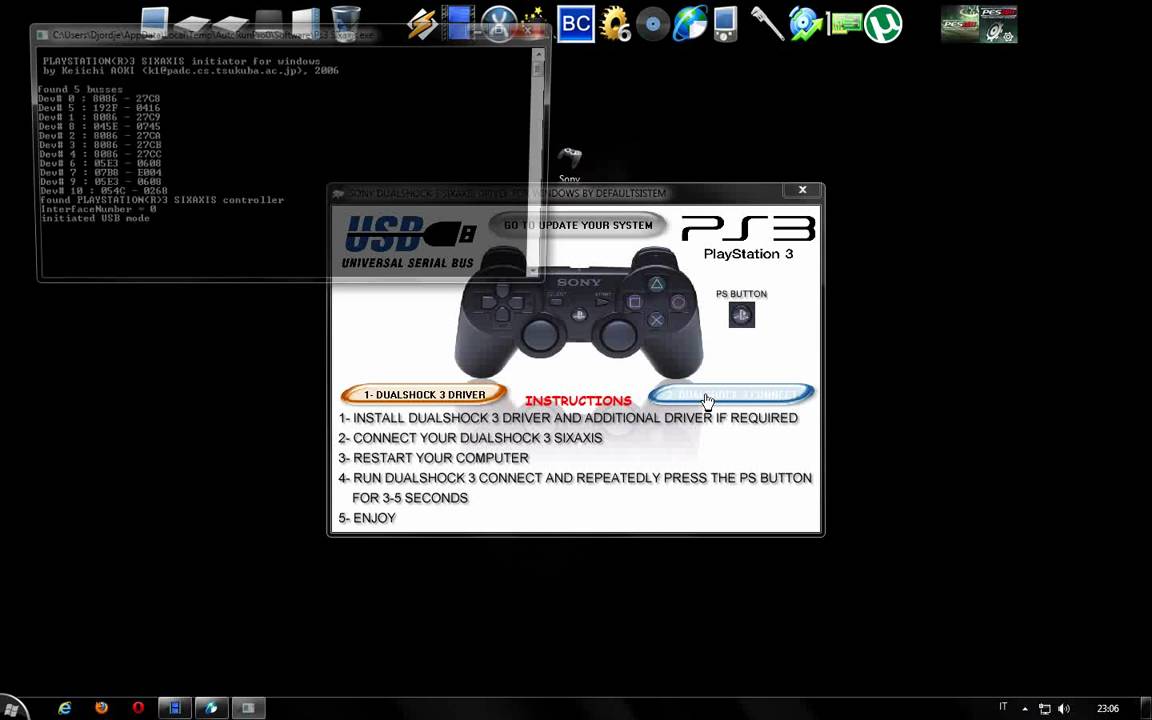Open the disc with green arrow dock icon
The image size is (1152, 720).
[x=805, y=24]
